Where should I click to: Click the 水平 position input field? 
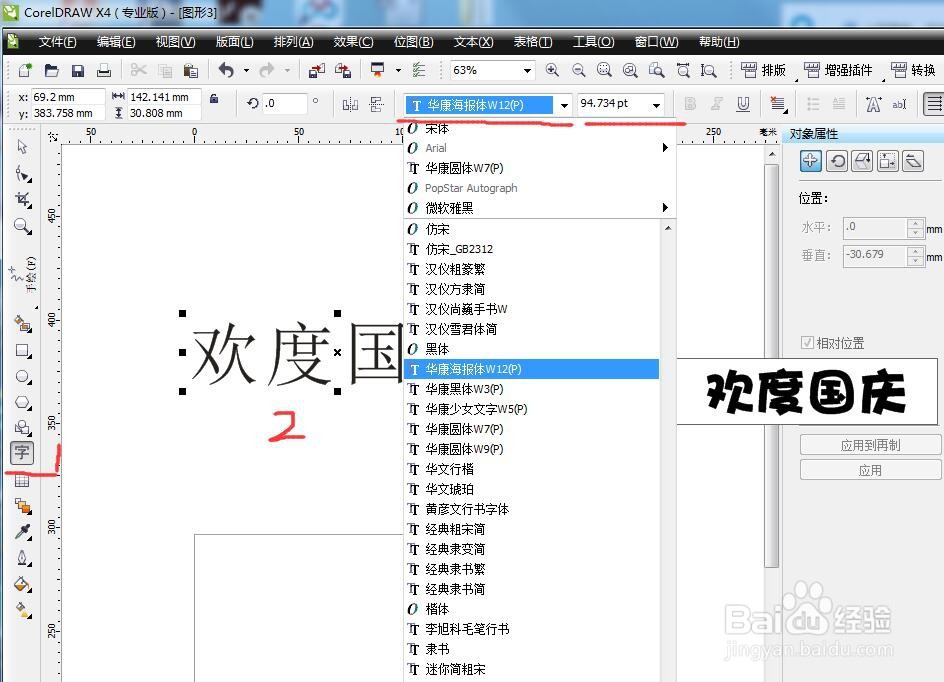pyautogui.click(x=874, y=227)
